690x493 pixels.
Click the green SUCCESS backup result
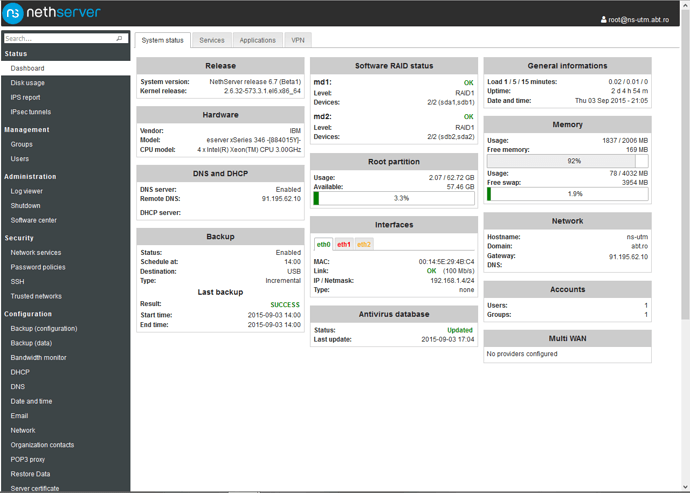pos(285,305)
